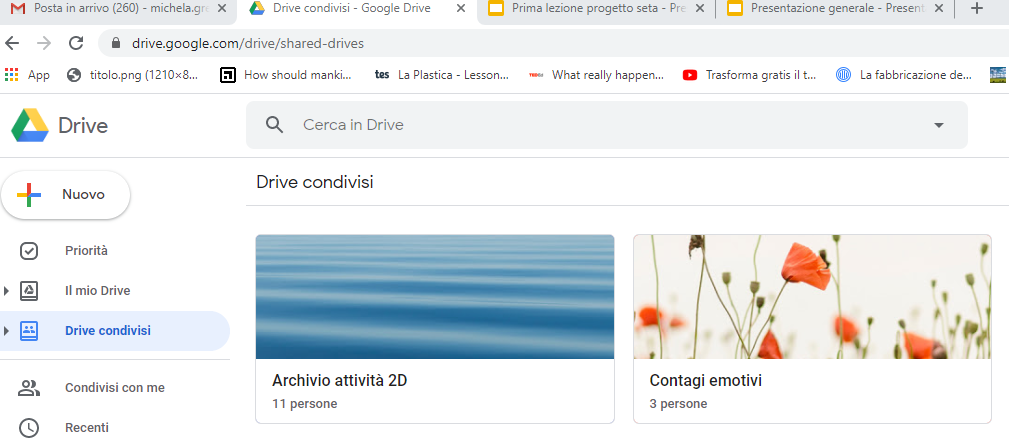Image resolution: width=1009 pixels, height=443 pixels.
Task: Open the La fabbricazione de... bookmark
Action: click(x=903, y=75)
